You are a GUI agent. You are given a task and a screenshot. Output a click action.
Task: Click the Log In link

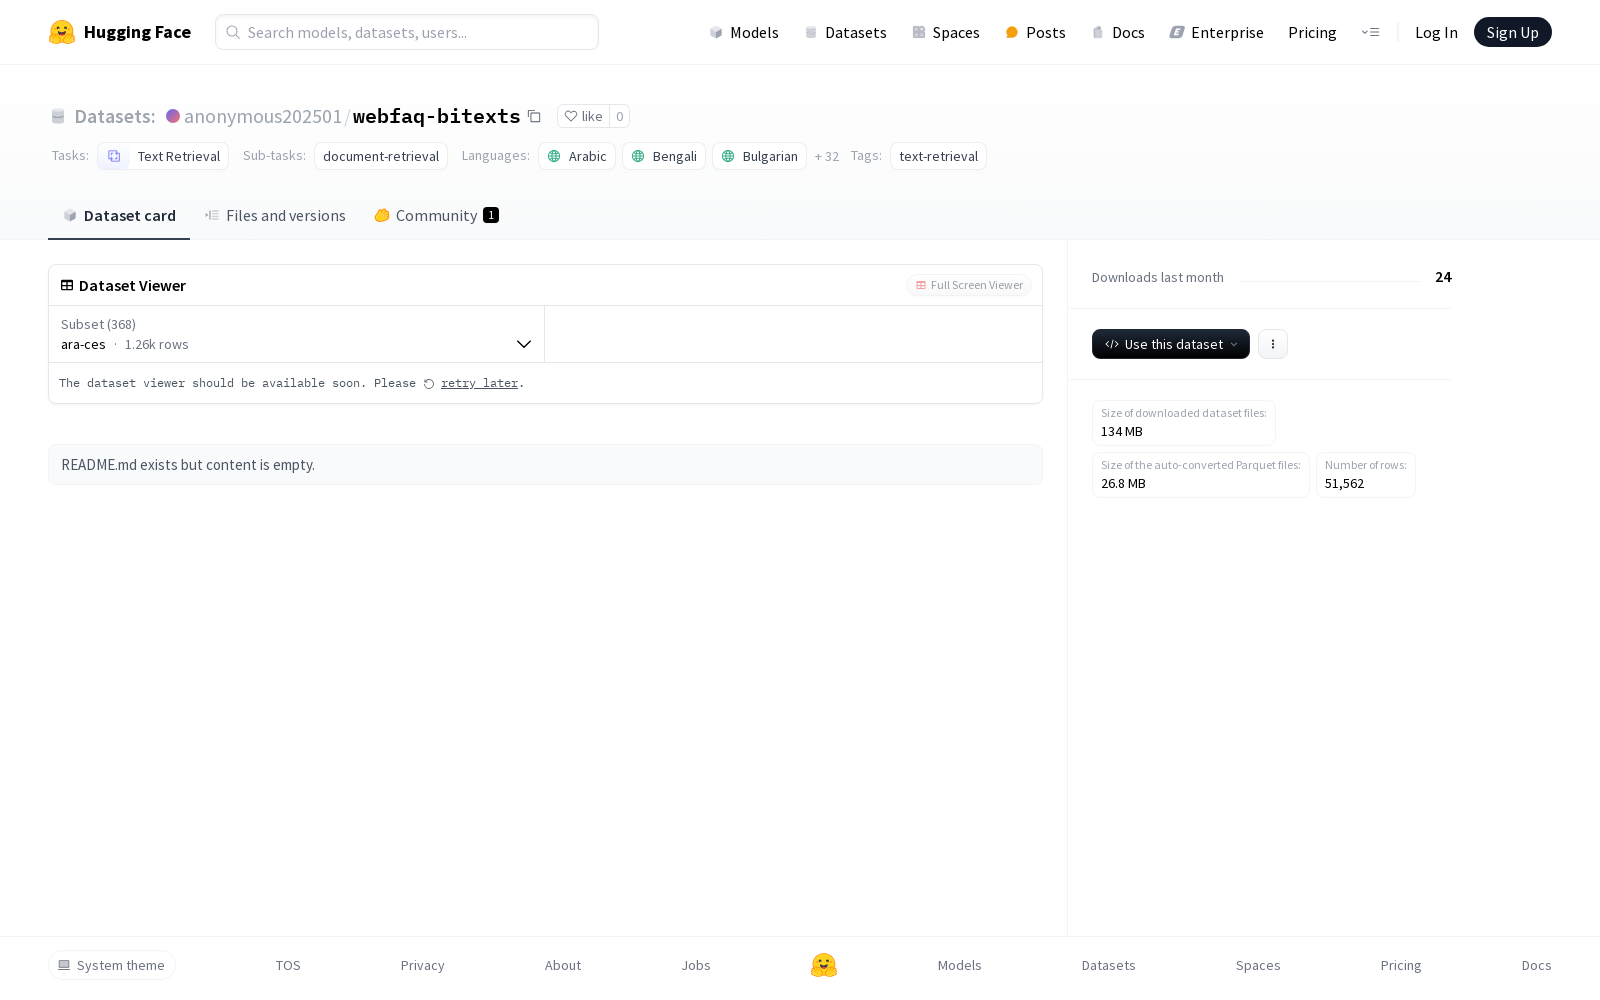1436,32
